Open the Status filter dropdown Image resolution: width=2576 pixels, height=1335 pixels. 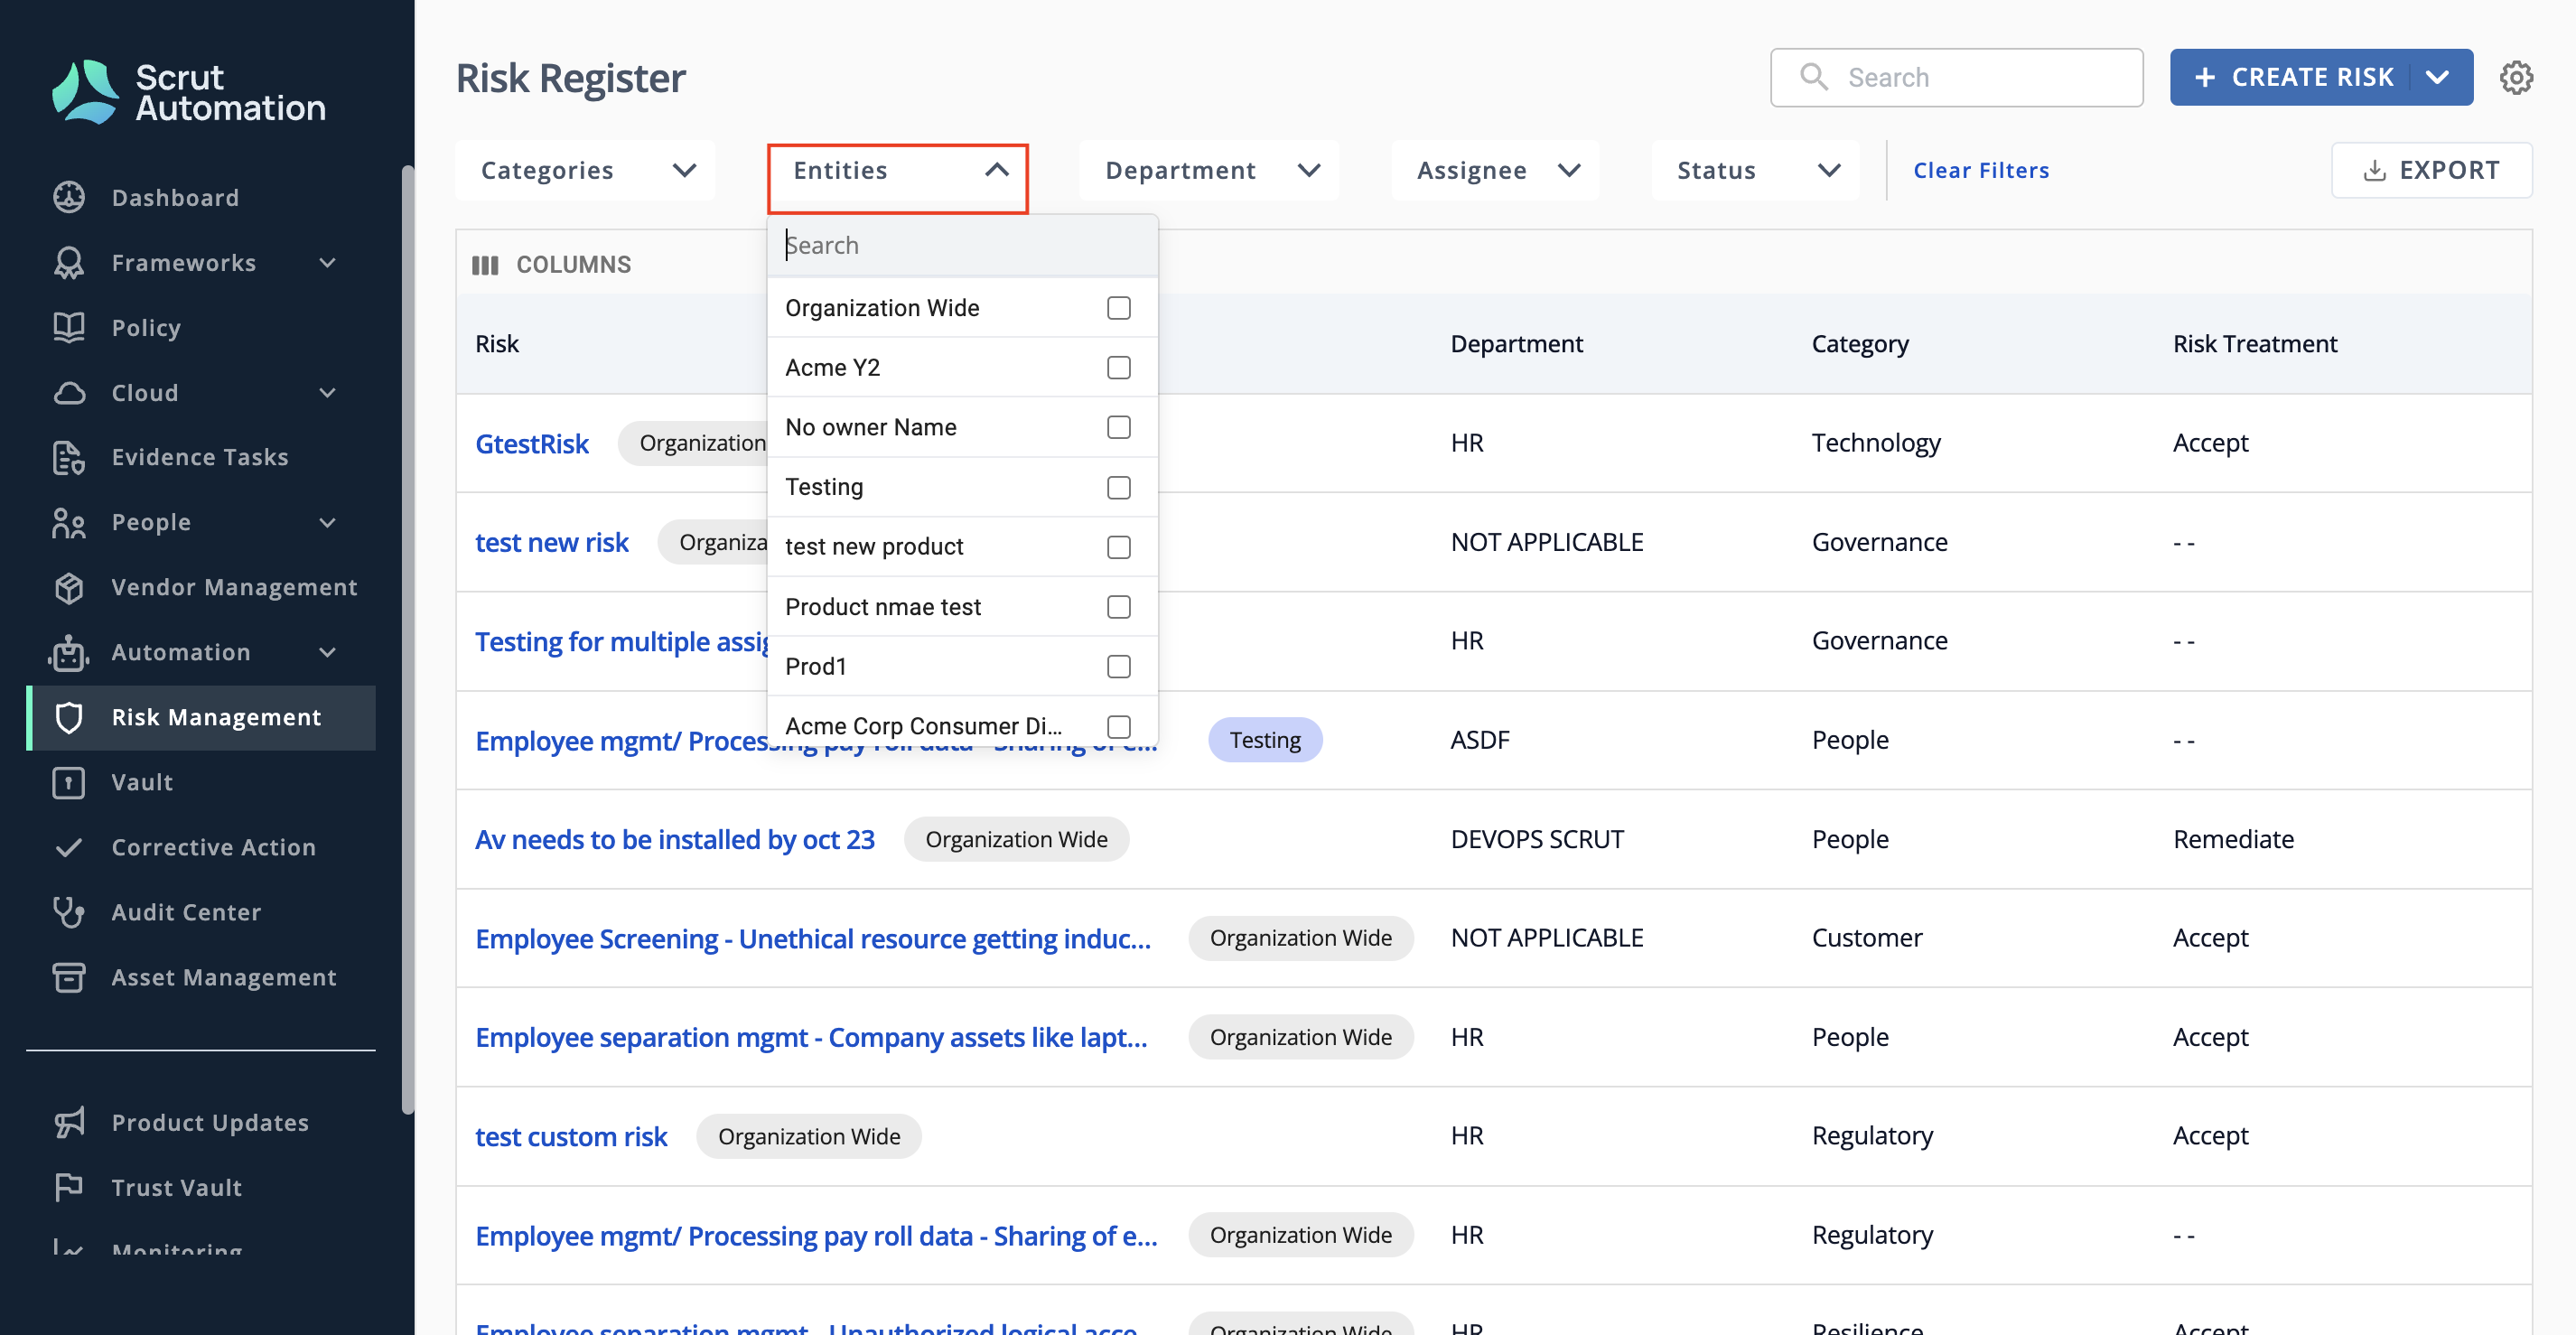pos(1755,170)
